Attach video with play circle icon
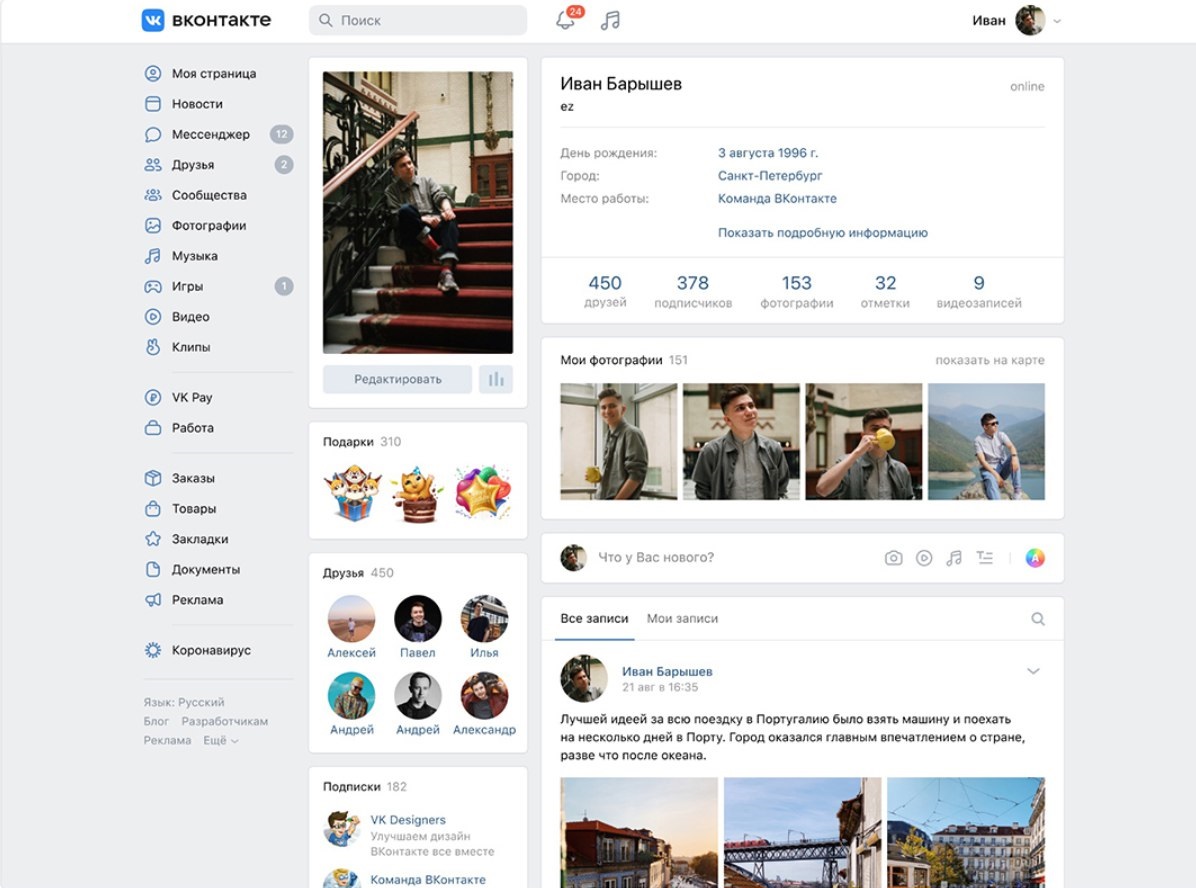 (924, 558)
